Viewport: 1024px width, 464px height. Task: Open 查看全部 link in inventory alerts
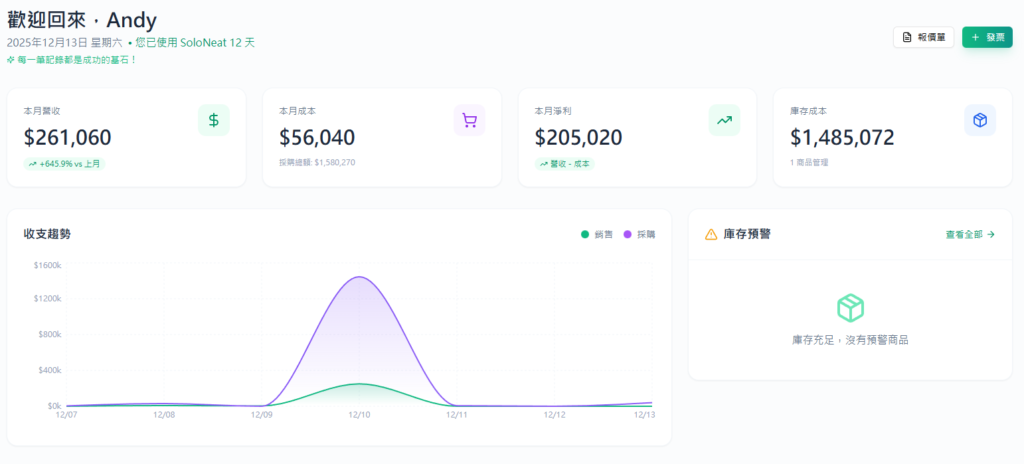(970, 234)
